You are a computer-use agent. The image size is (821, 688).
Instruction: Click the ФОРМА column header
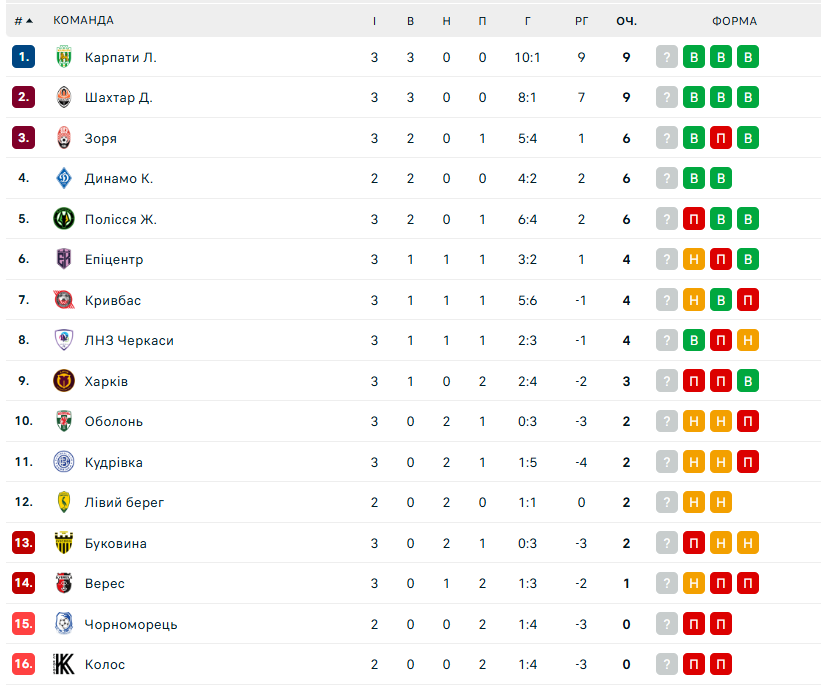pyautogui.click(x=734, y=21)
